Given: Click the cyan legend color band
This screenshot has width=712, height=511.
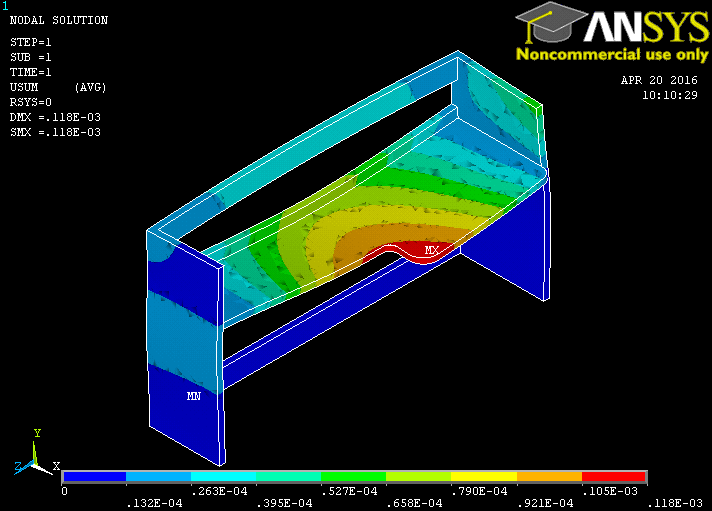Looking at the screenshot, I should point(223,476).
